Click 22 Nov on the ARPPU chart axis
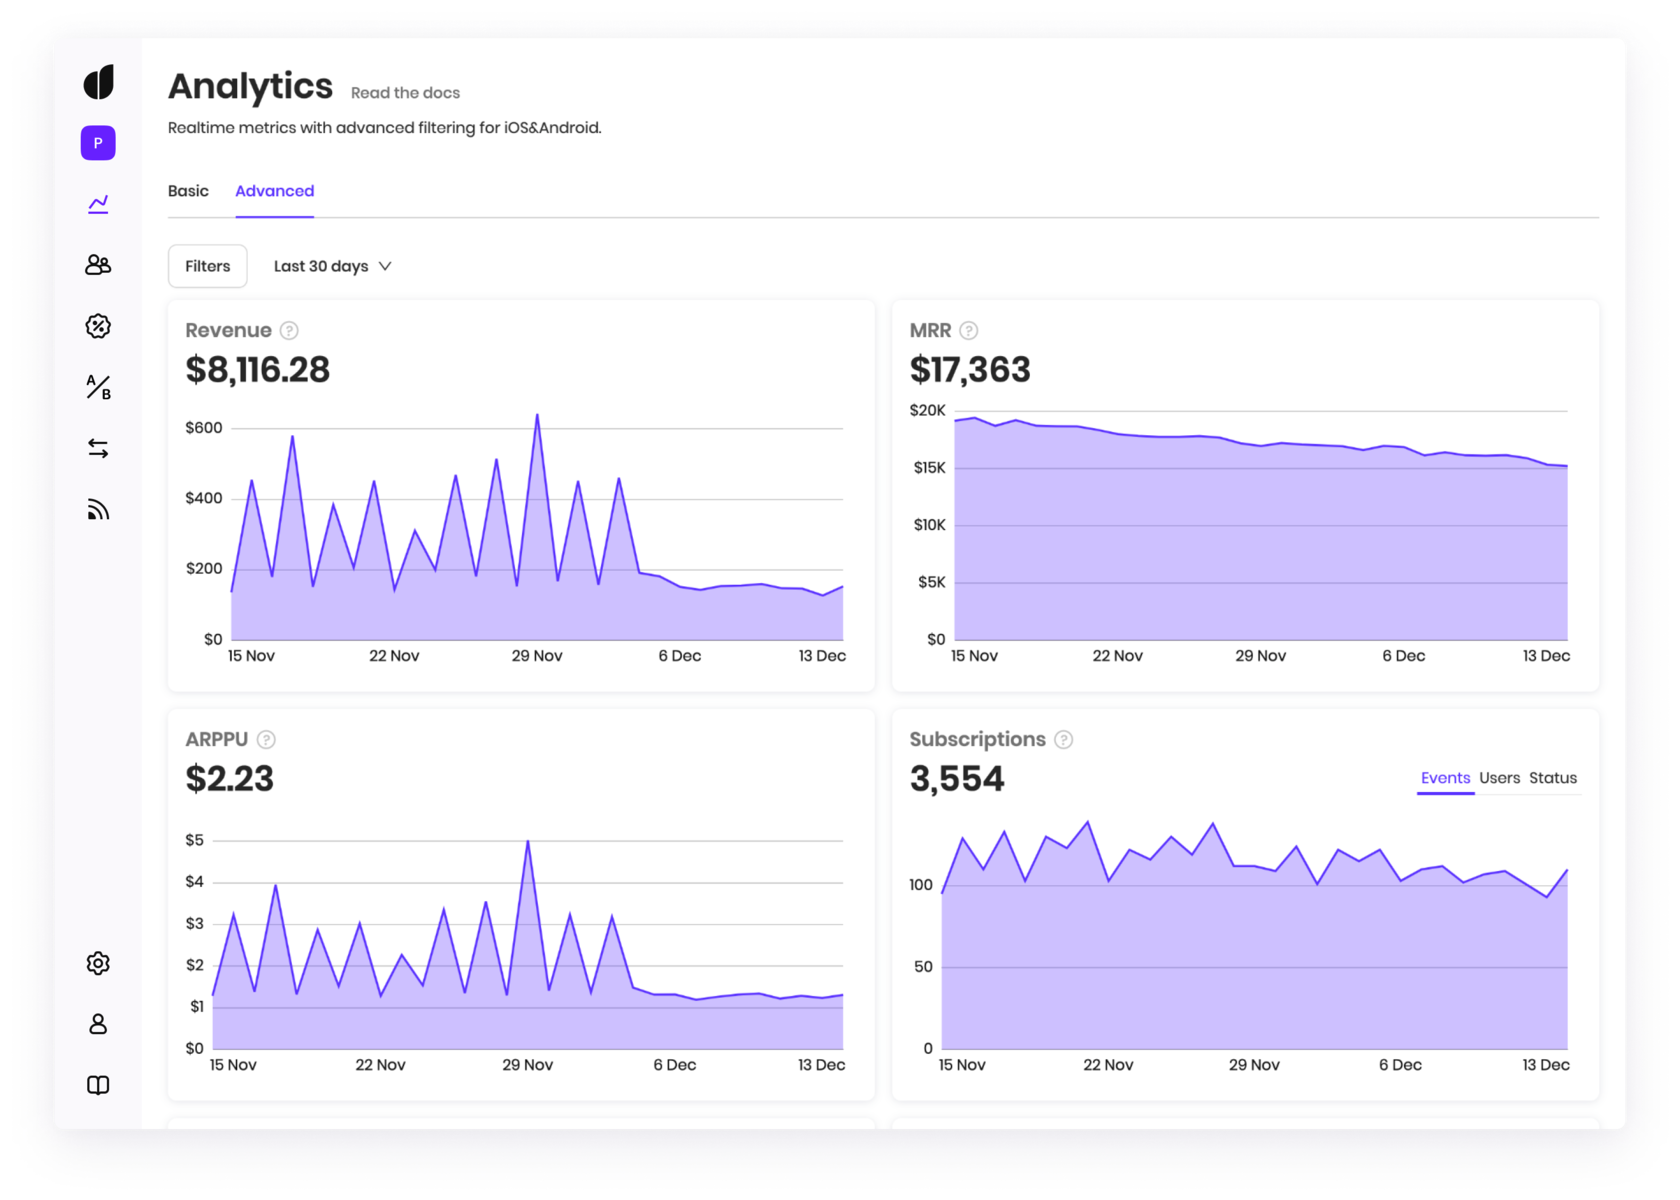Screen dimensions: 1680x1200 click(380, 1065)
